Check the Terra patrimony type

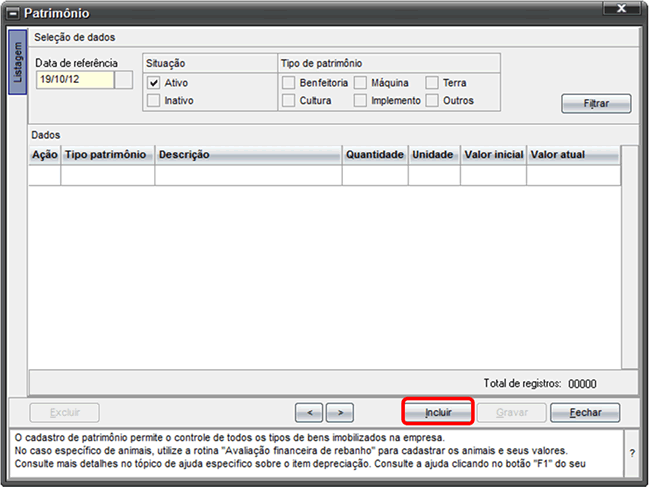click(432, 83)
